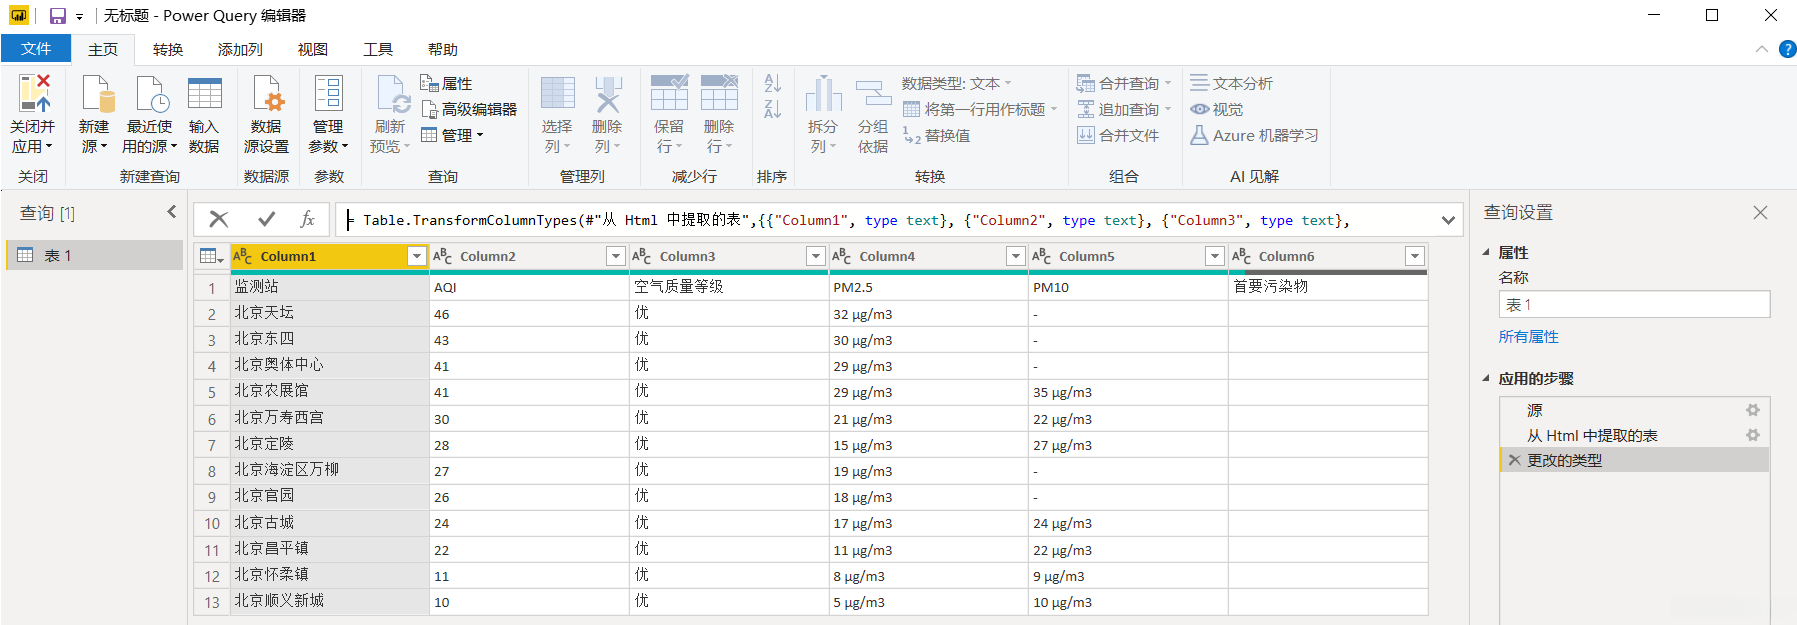The image size is (1797, 625).
Task: Open gear settings for 源 step
Action: pyautogui.click(x=1753, y=410)
